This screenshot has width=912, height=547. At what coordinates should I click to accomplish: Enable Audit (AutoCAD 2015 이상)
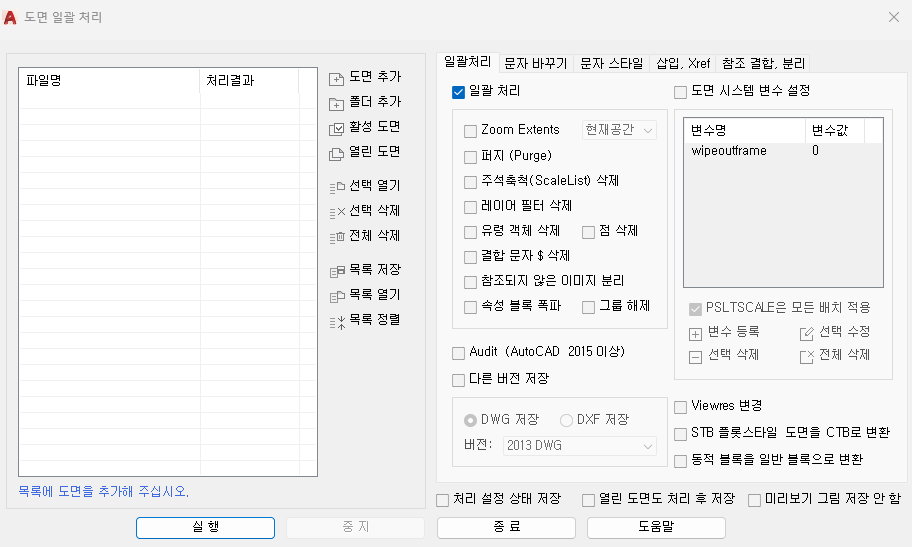pyautogui.click(x=458, y=353)
